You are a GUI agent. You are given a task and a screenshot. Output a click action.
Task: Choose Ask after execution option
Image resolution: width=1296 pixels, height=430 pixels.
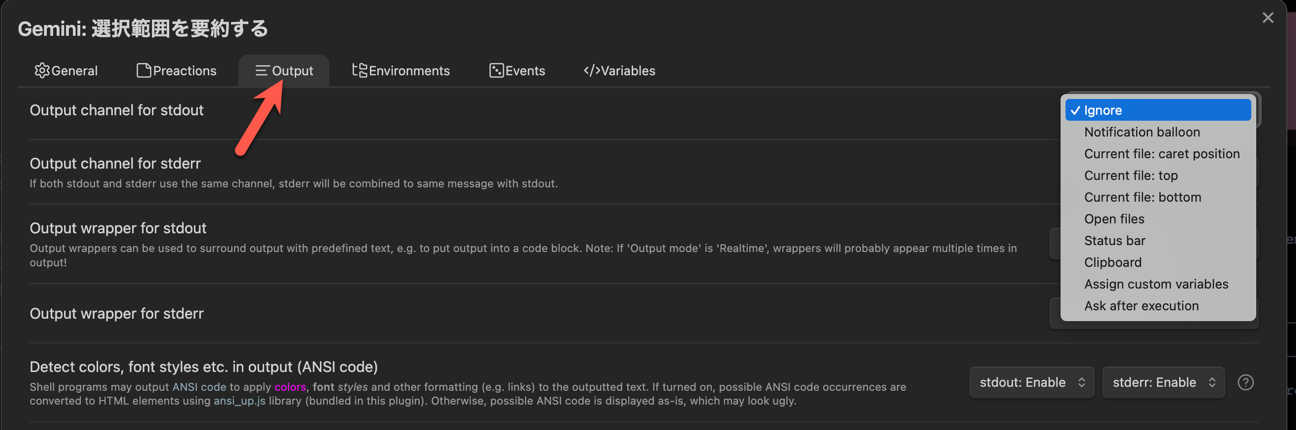[x=1141, y=306]
